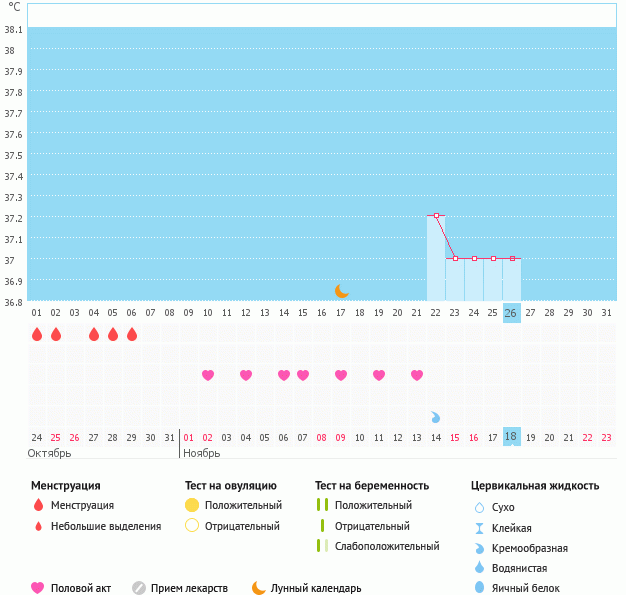Click the Половой акт heart legend icon
Image resolution: width=626 pixels, height=595 pixels.
point(38,588)
